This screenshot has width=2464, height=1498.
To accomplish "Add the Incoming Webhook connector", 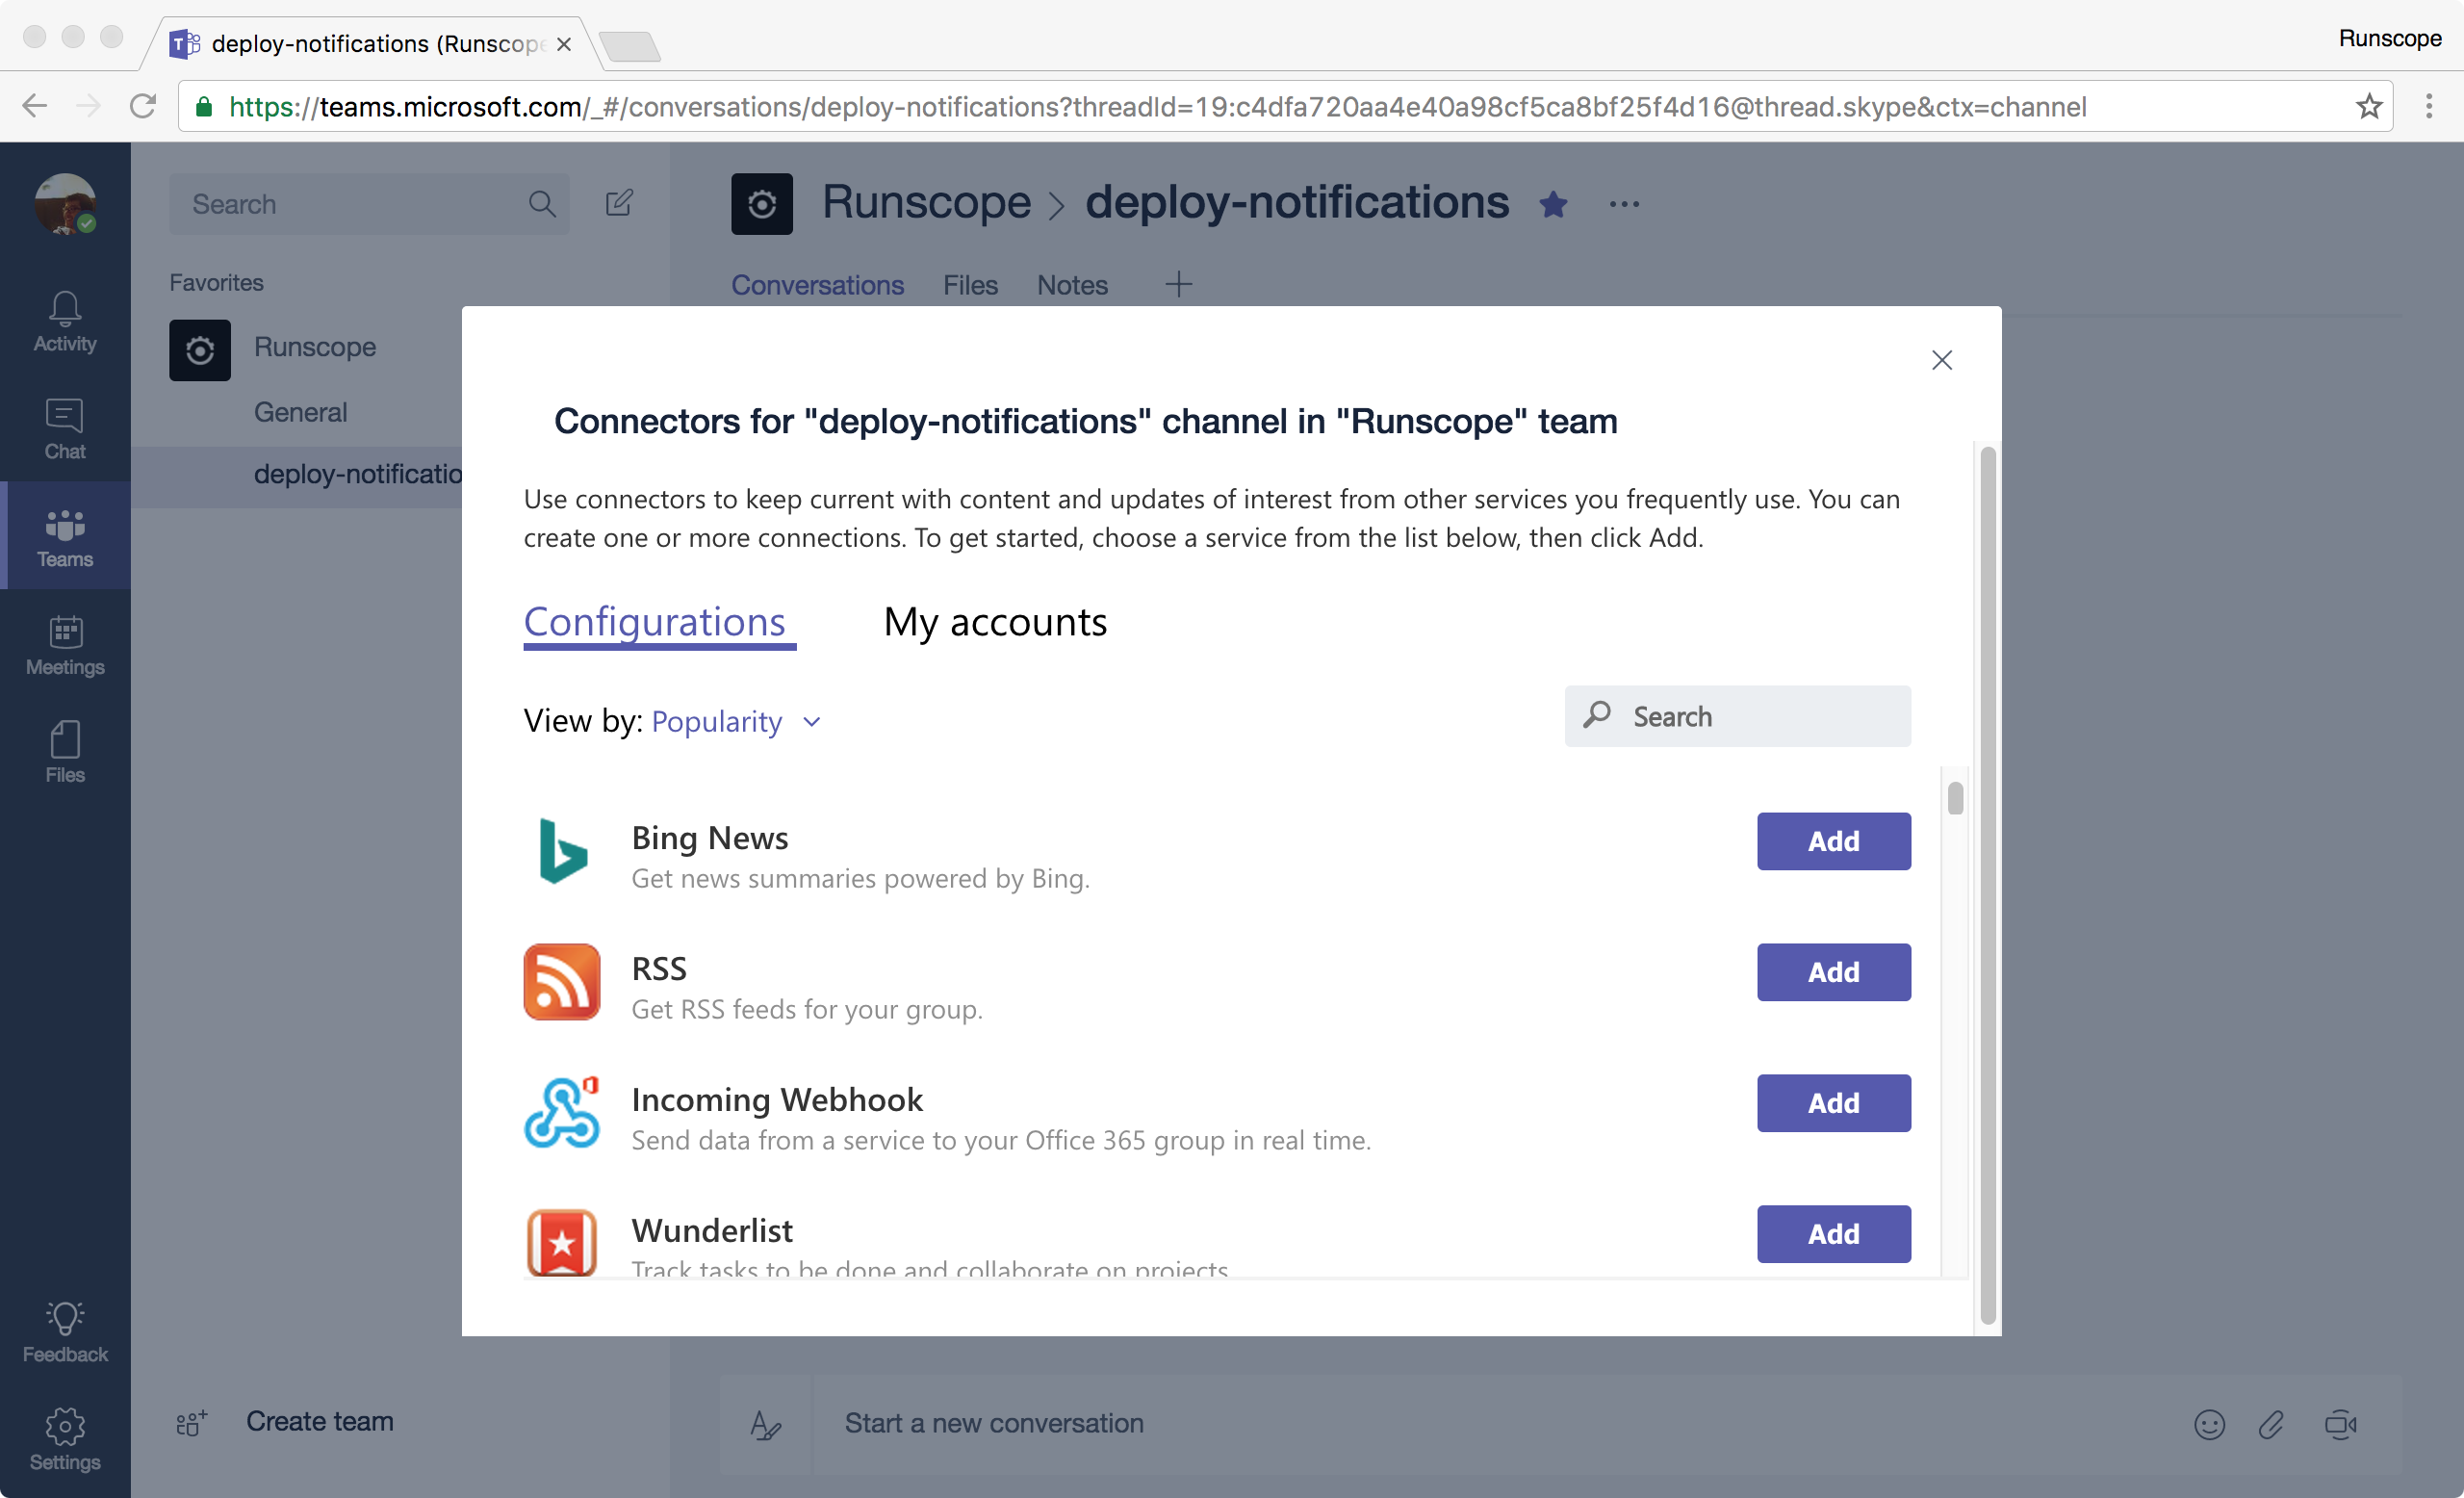I will click(x=1833, y=1103).
